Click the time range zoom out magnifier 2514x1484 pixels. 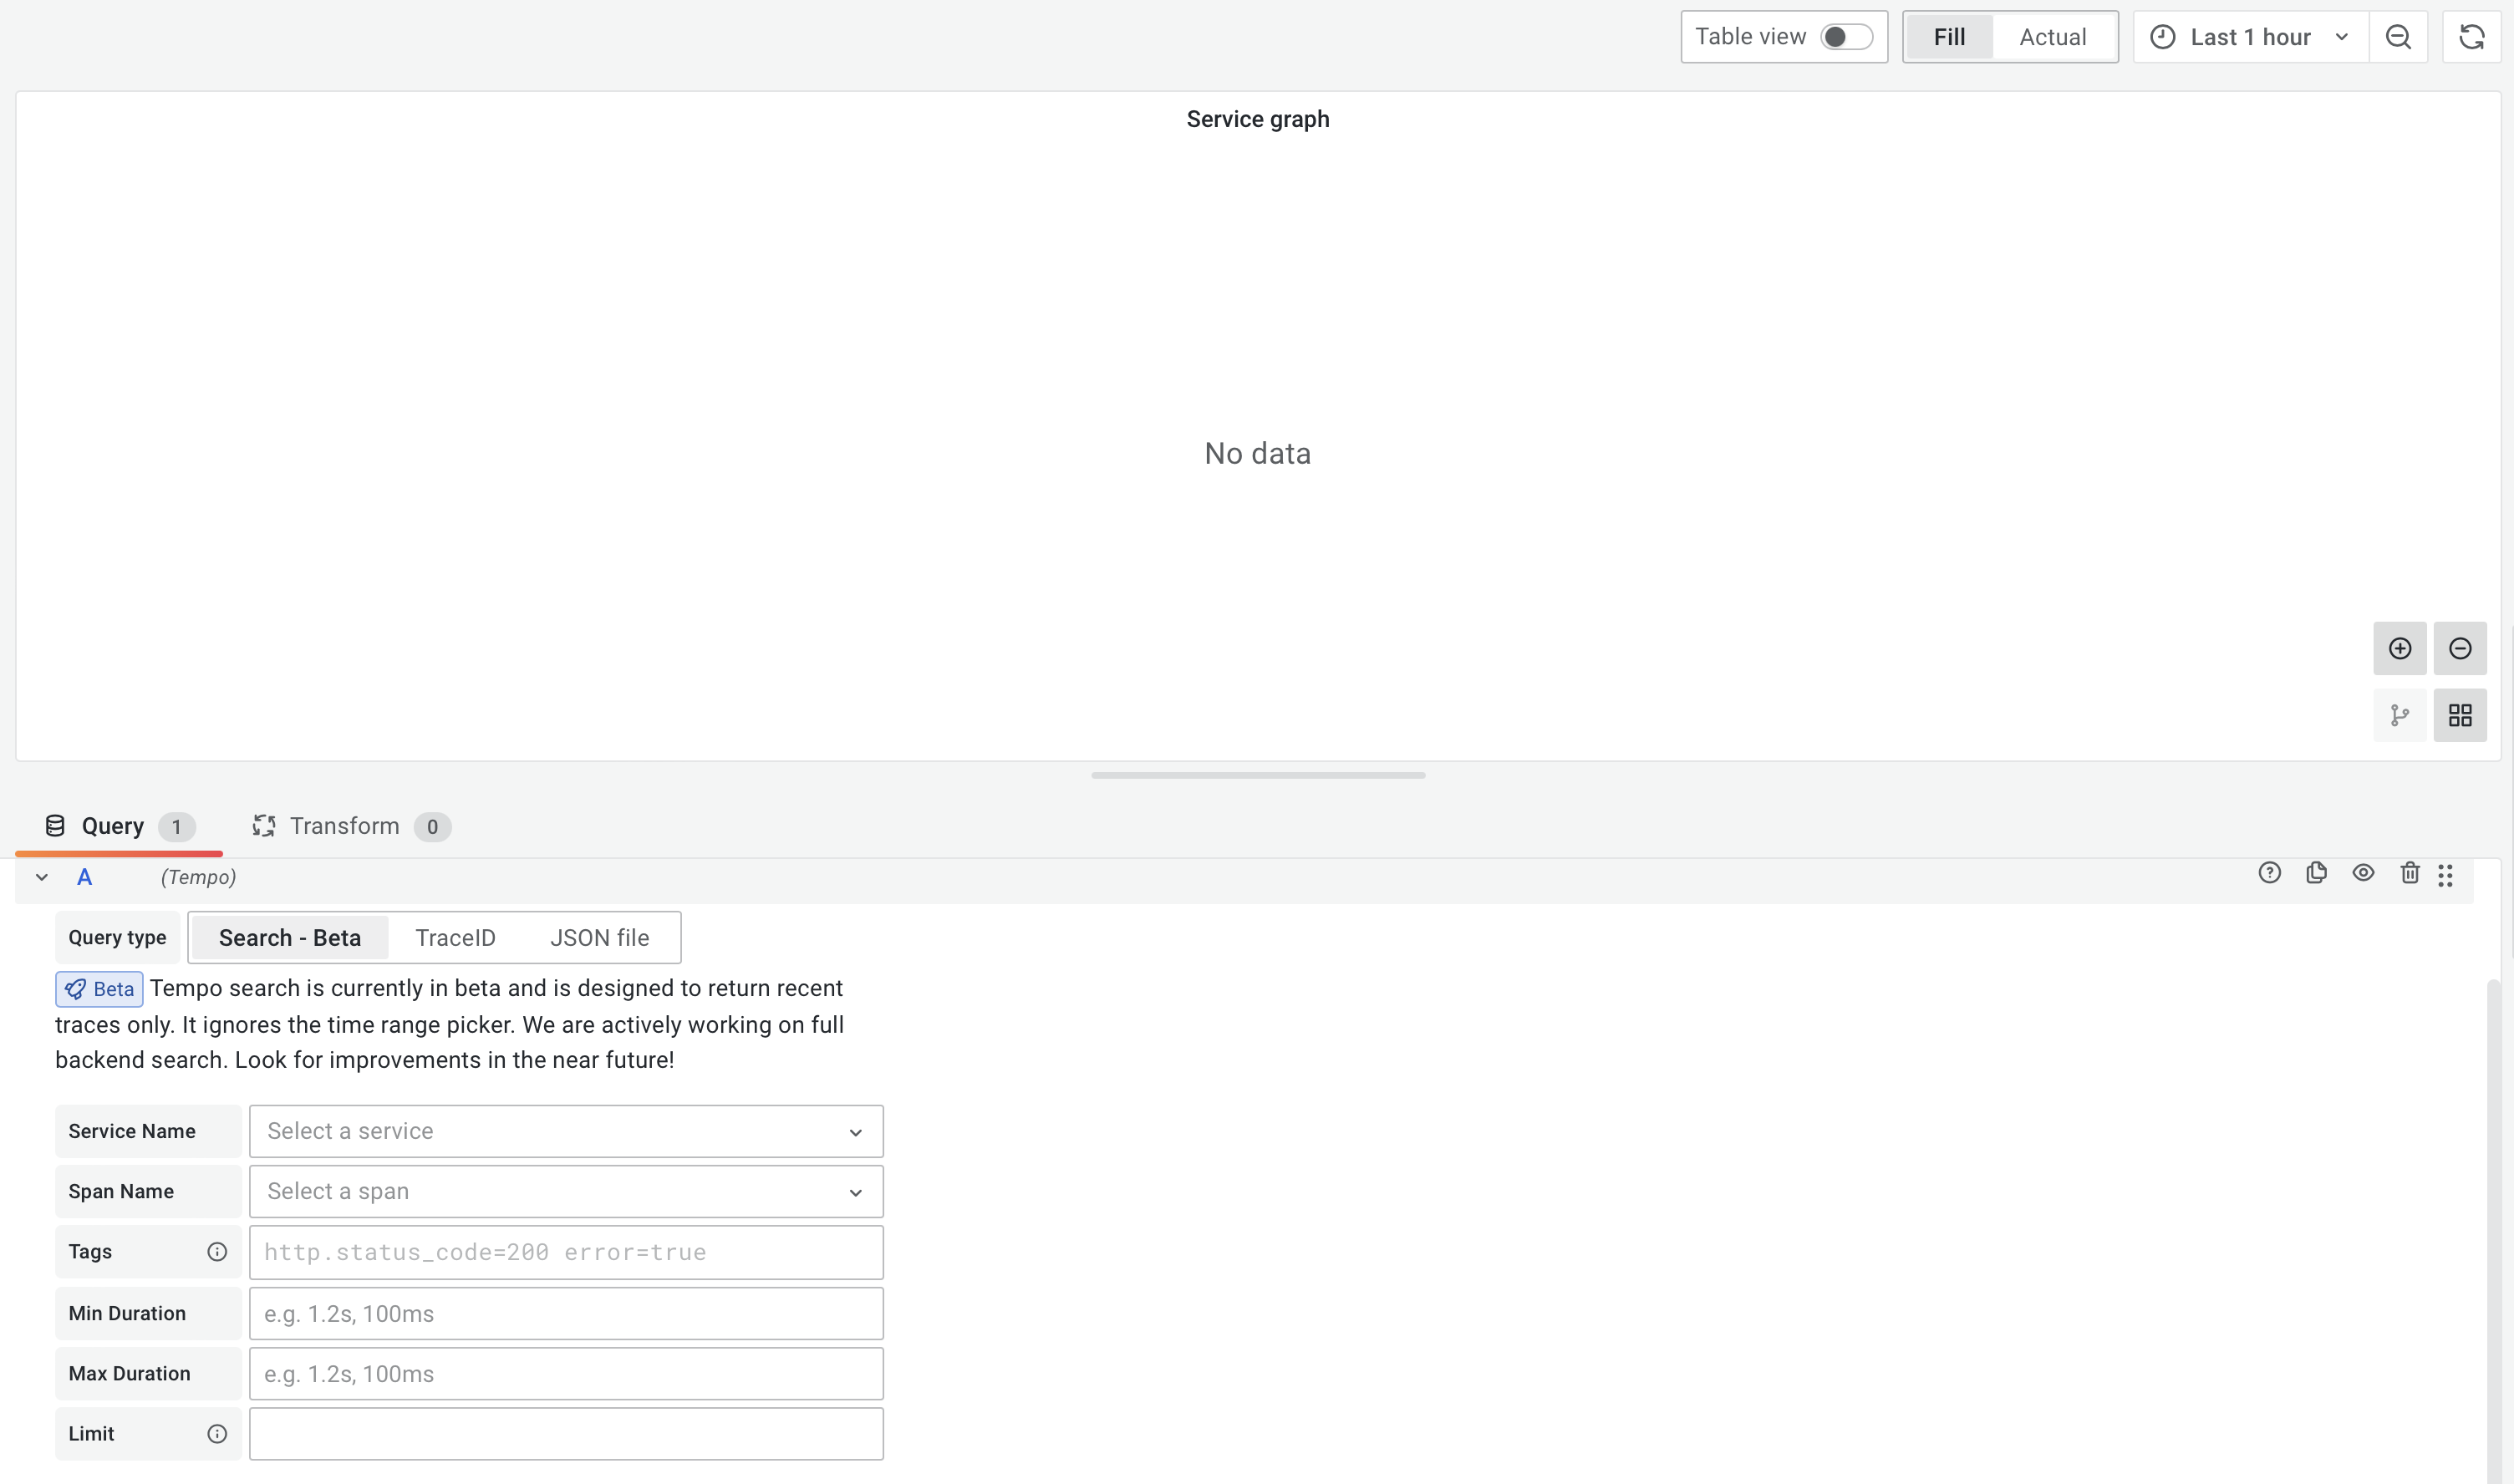[2398, 36]
